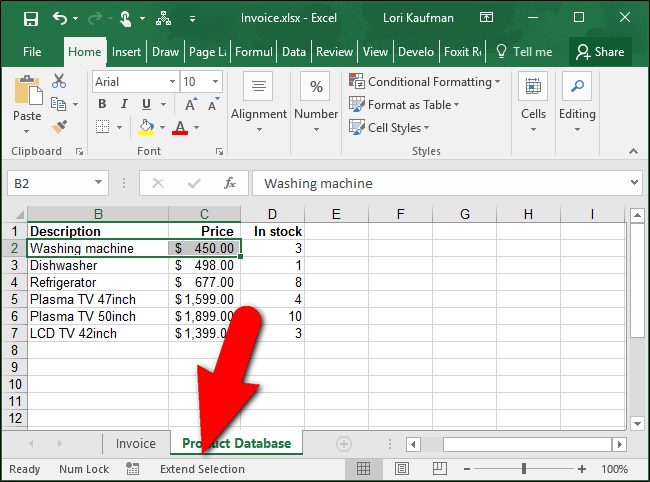
Task: Open the Name Box dropdown arrow
Action: pos(98,183)
